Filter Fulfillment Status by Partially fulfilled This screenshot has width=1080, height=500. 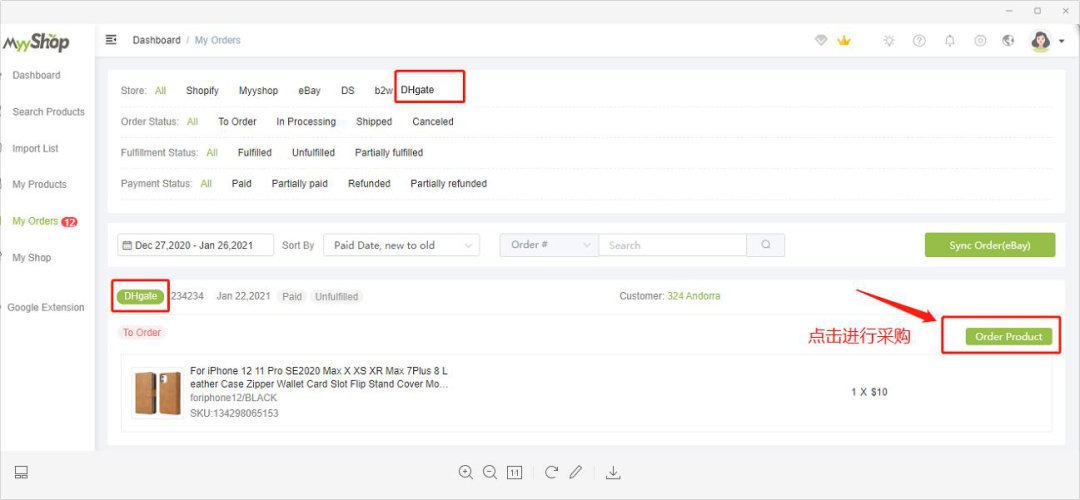click(389, 153)
